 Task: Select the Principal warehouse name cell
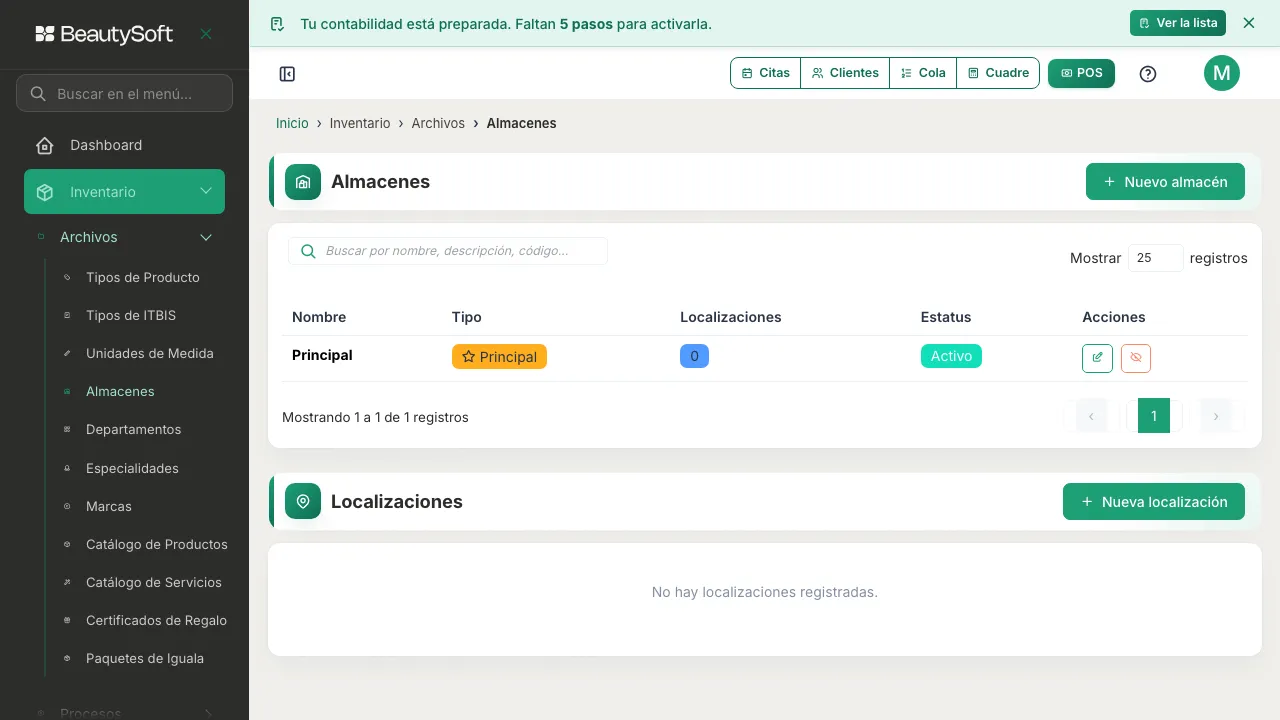tap(322, 355)
